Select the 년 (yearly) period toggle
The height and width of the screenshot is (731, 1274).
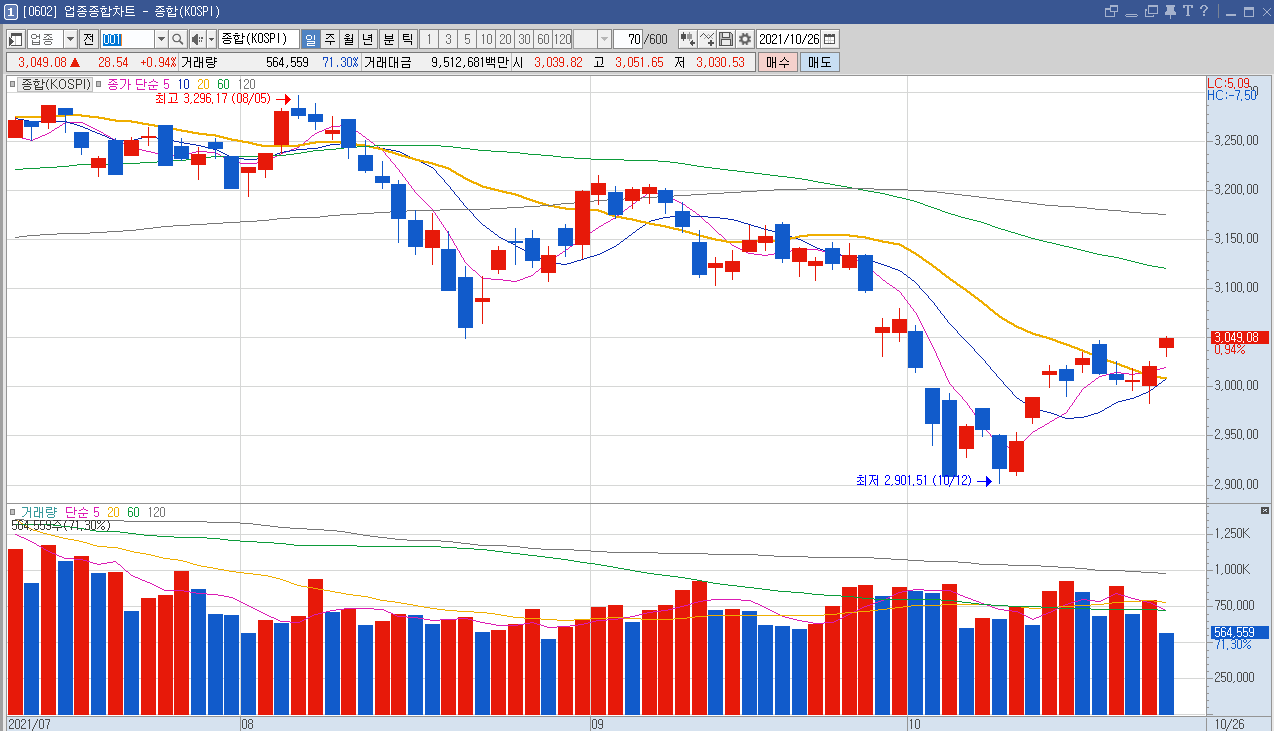(x=367, y=39)
